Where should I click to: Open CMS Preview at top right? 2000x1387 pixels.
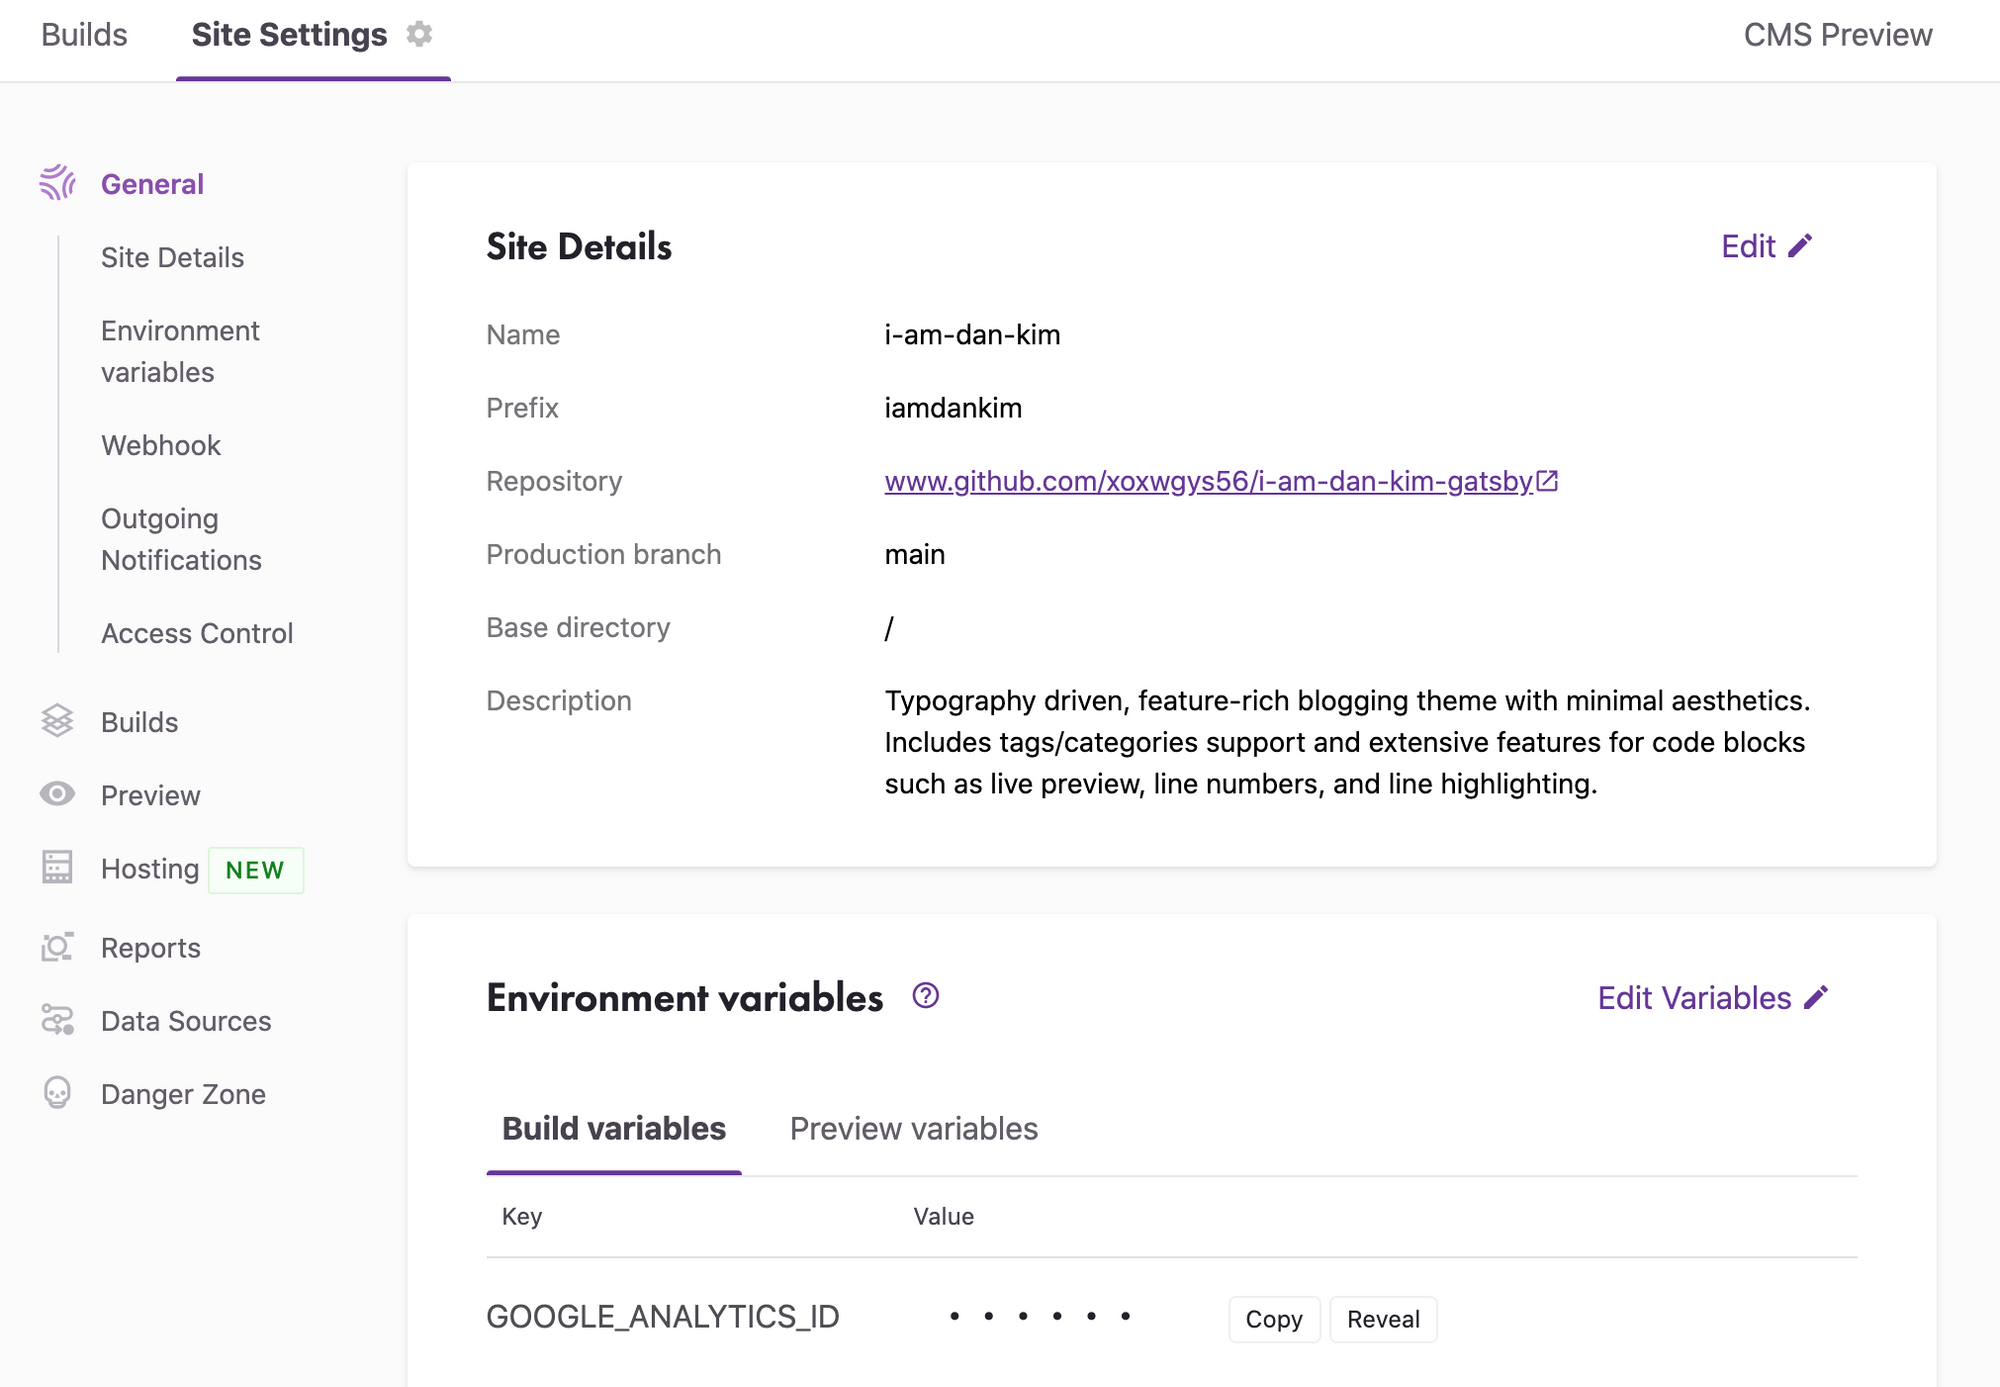point(1837,35)
